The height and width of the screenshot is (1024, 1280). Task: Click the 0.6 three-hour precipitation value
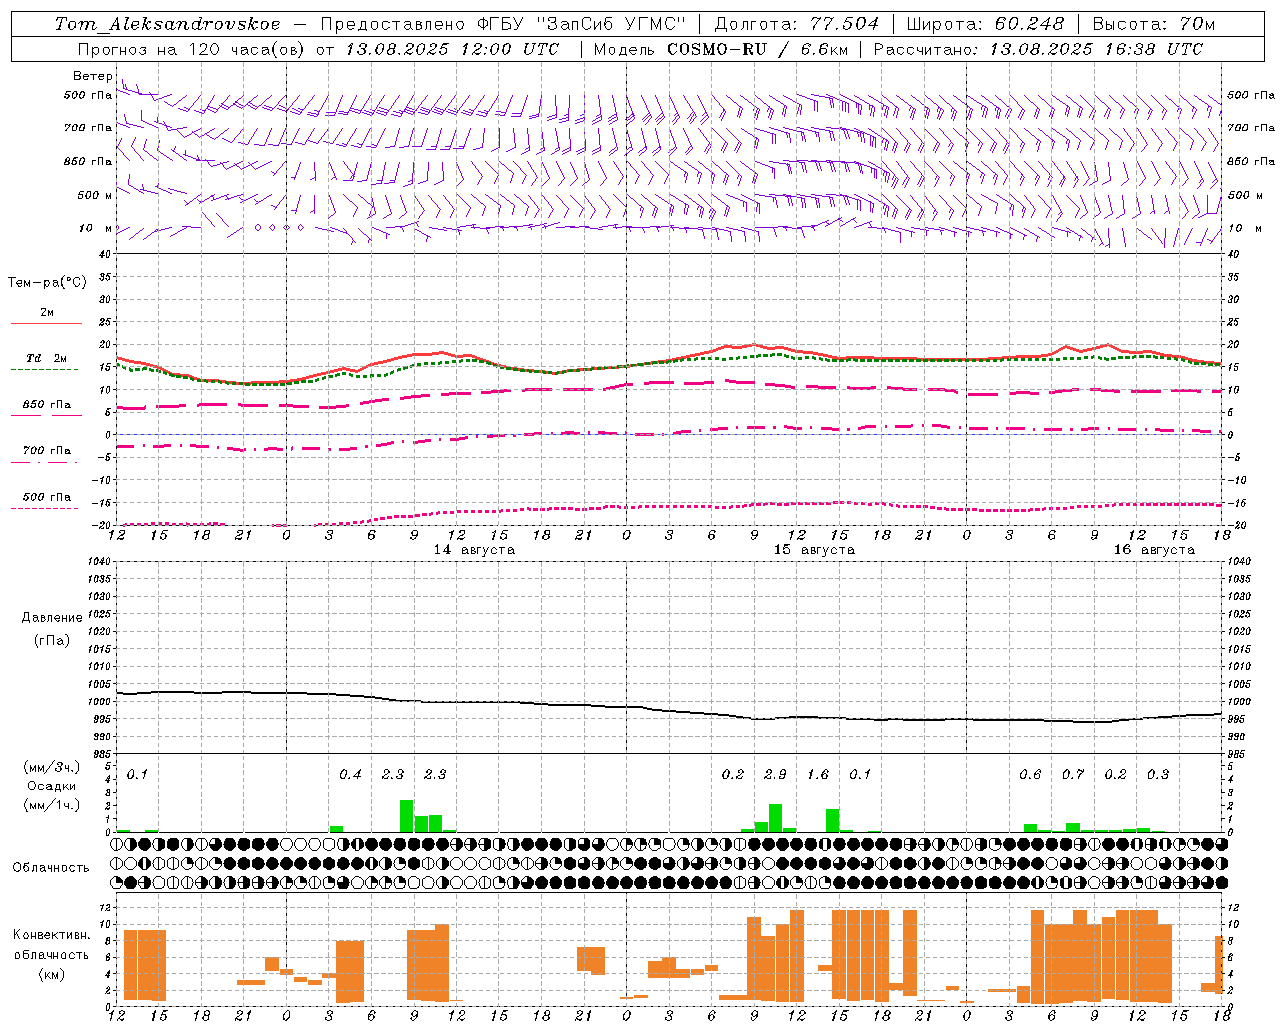[x=1030, y=774]
